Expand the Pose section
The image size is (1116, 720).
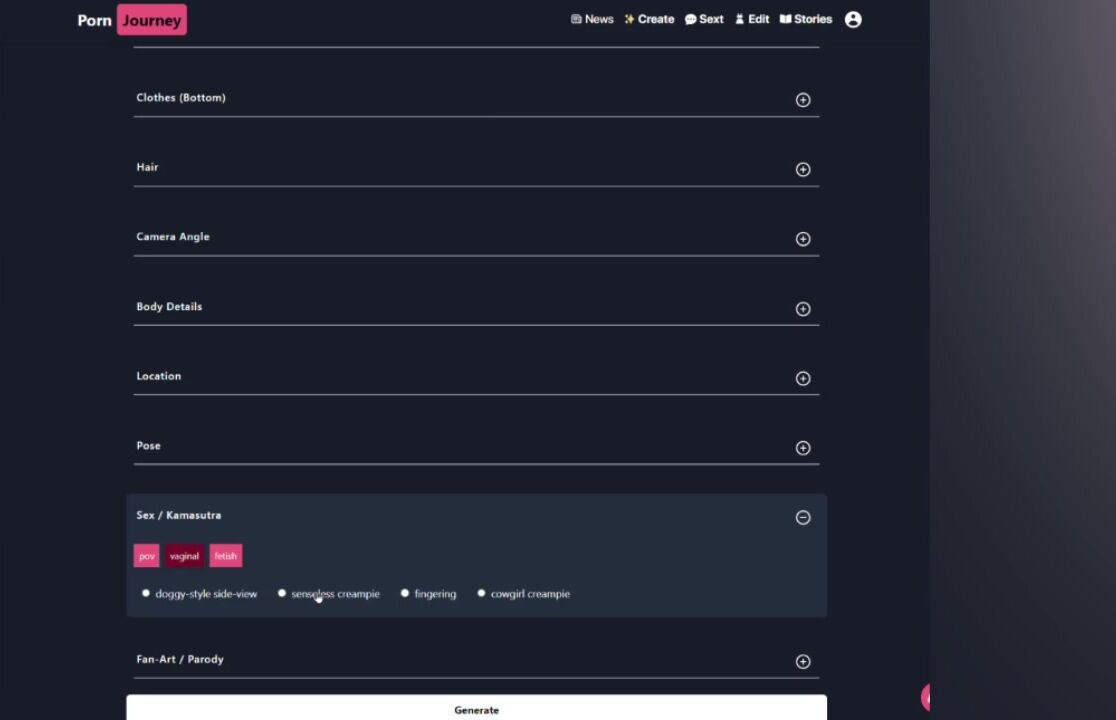(x=802, y=448)
